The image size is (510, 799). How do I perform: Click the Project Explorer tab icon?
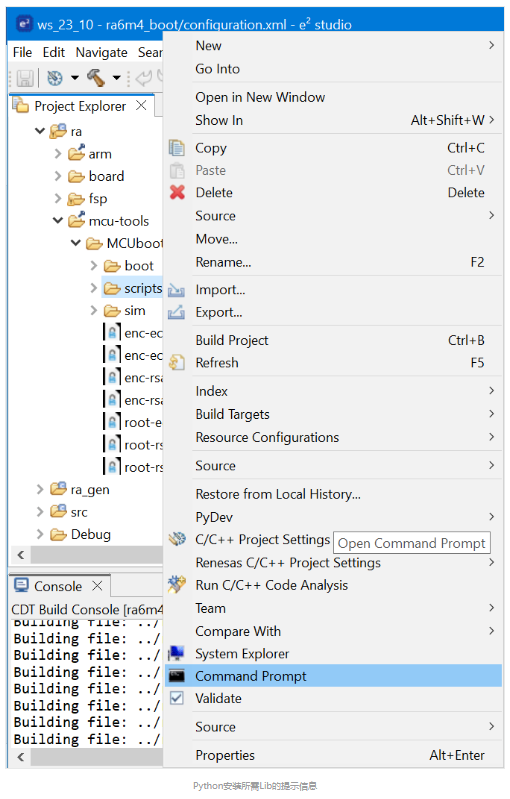click(x=21, y=105)
